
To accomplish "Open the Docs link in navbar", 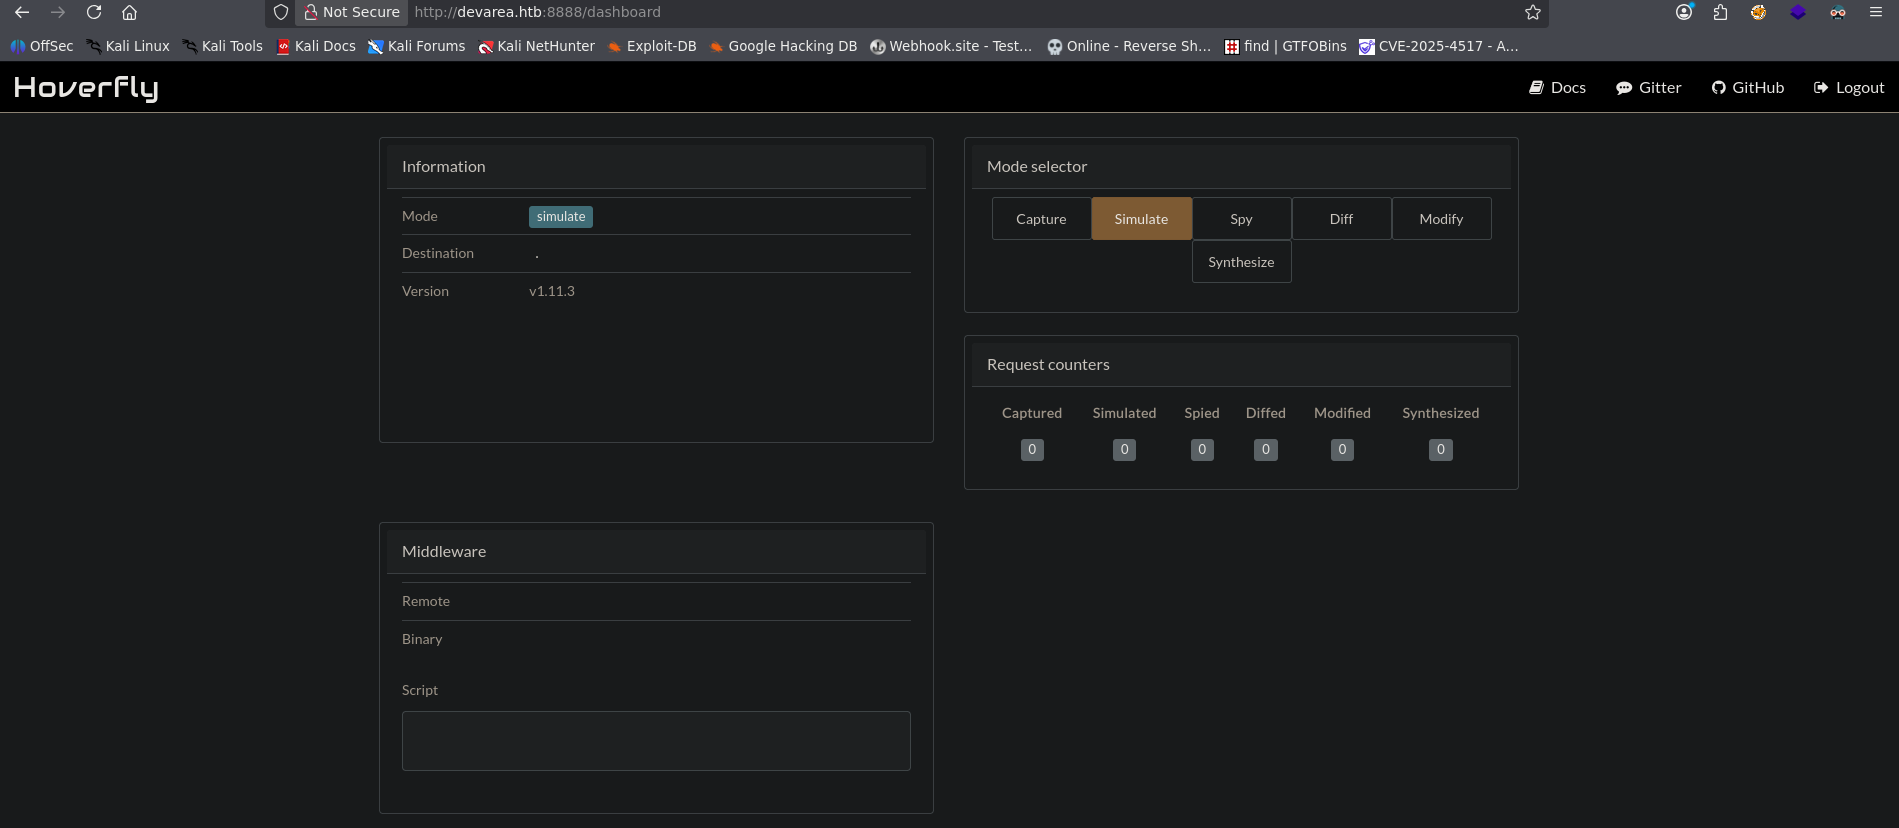I will [1558, 88].
